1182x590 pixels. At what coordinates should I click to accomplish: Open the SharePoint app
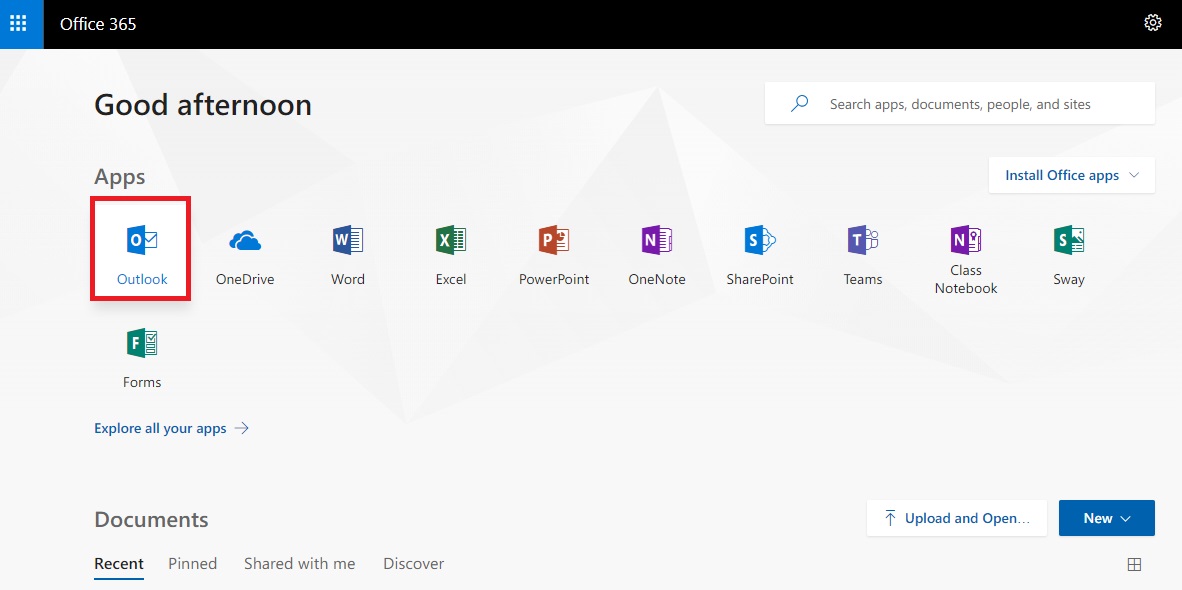pyautogui.click(x=760, y=255)
